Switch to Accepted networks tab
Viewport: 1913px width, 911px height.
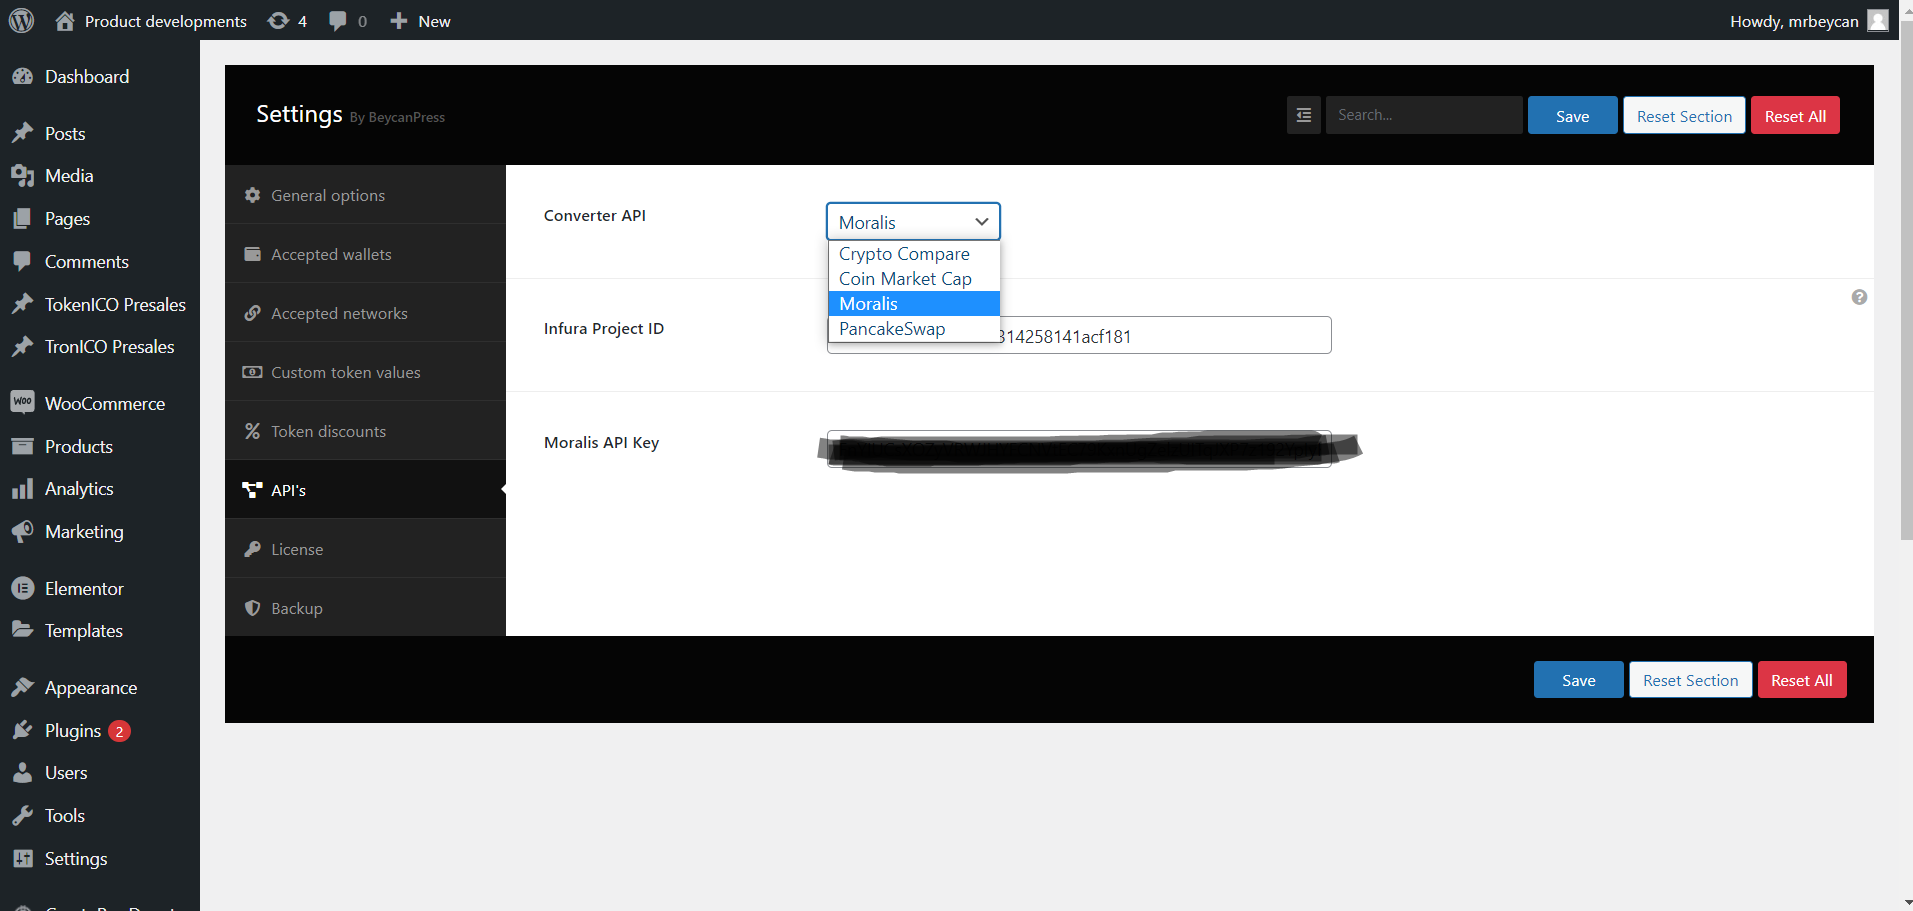click(365, 313)
